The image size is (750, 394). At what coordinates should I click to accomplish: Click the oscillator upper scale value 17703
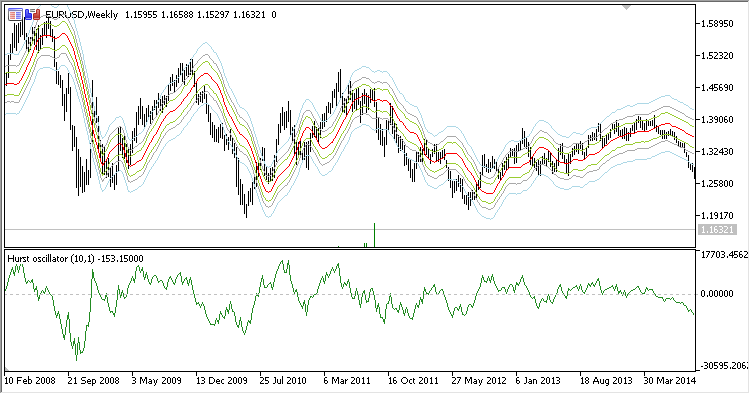tap(724, 255)
